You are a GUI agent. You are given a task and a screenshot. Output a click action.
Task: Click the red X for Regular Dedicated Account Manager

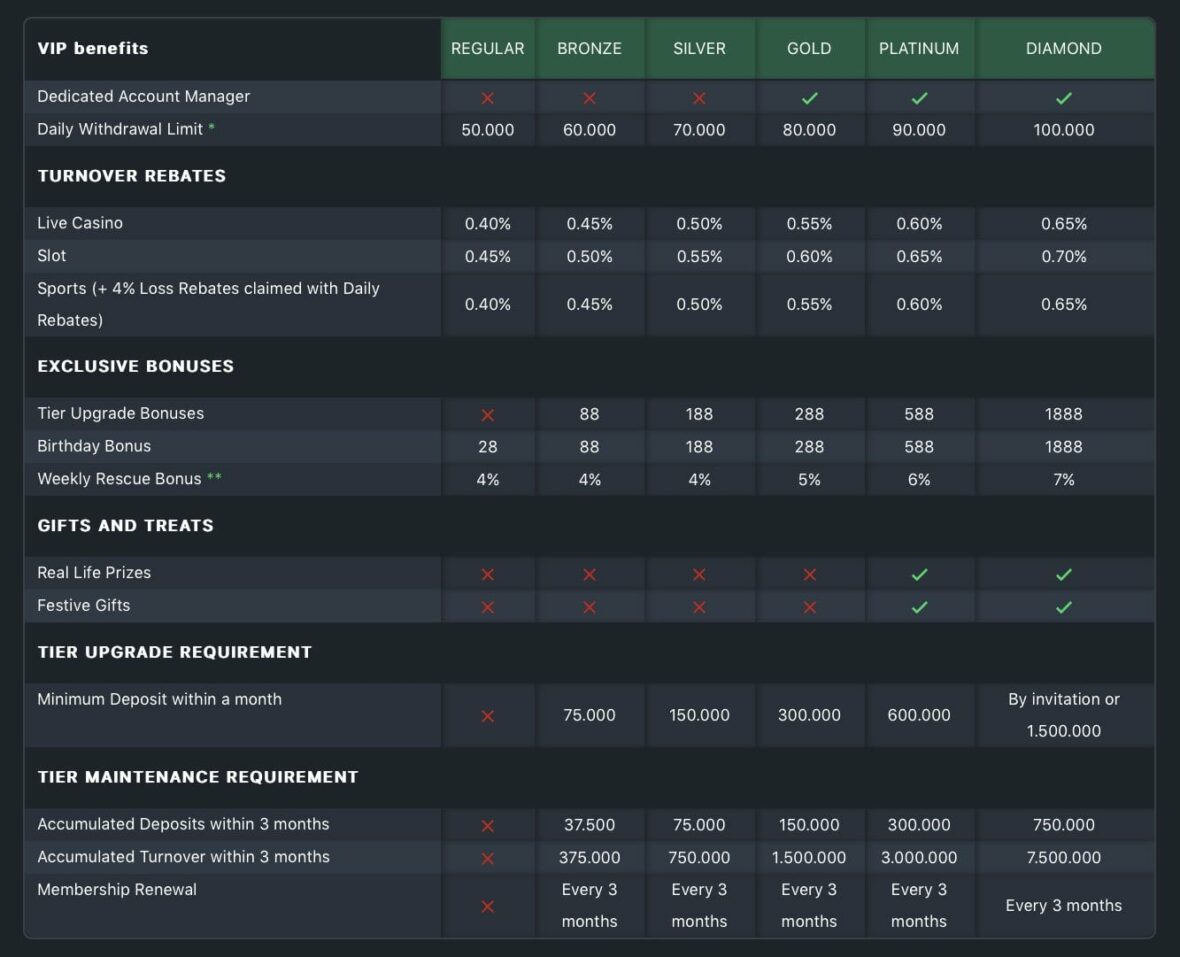tap(488, 98)
